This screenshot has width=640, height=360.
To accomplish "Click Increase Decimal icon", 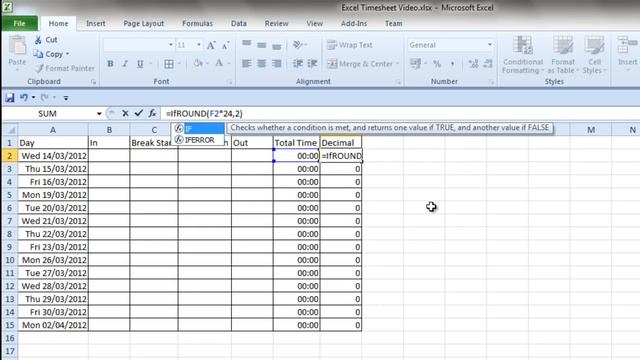I will [473, 64].
